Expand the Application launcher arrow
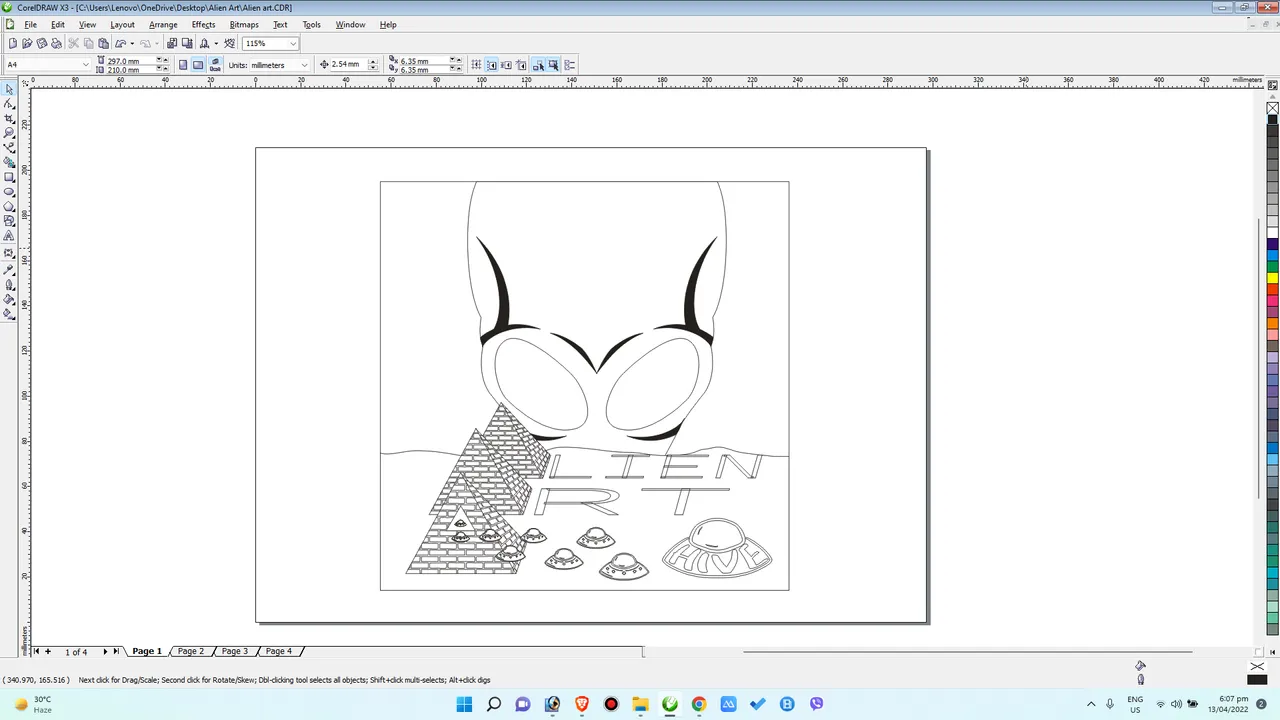This screenshot has width=1280, height=720. [x=216, y=43]
